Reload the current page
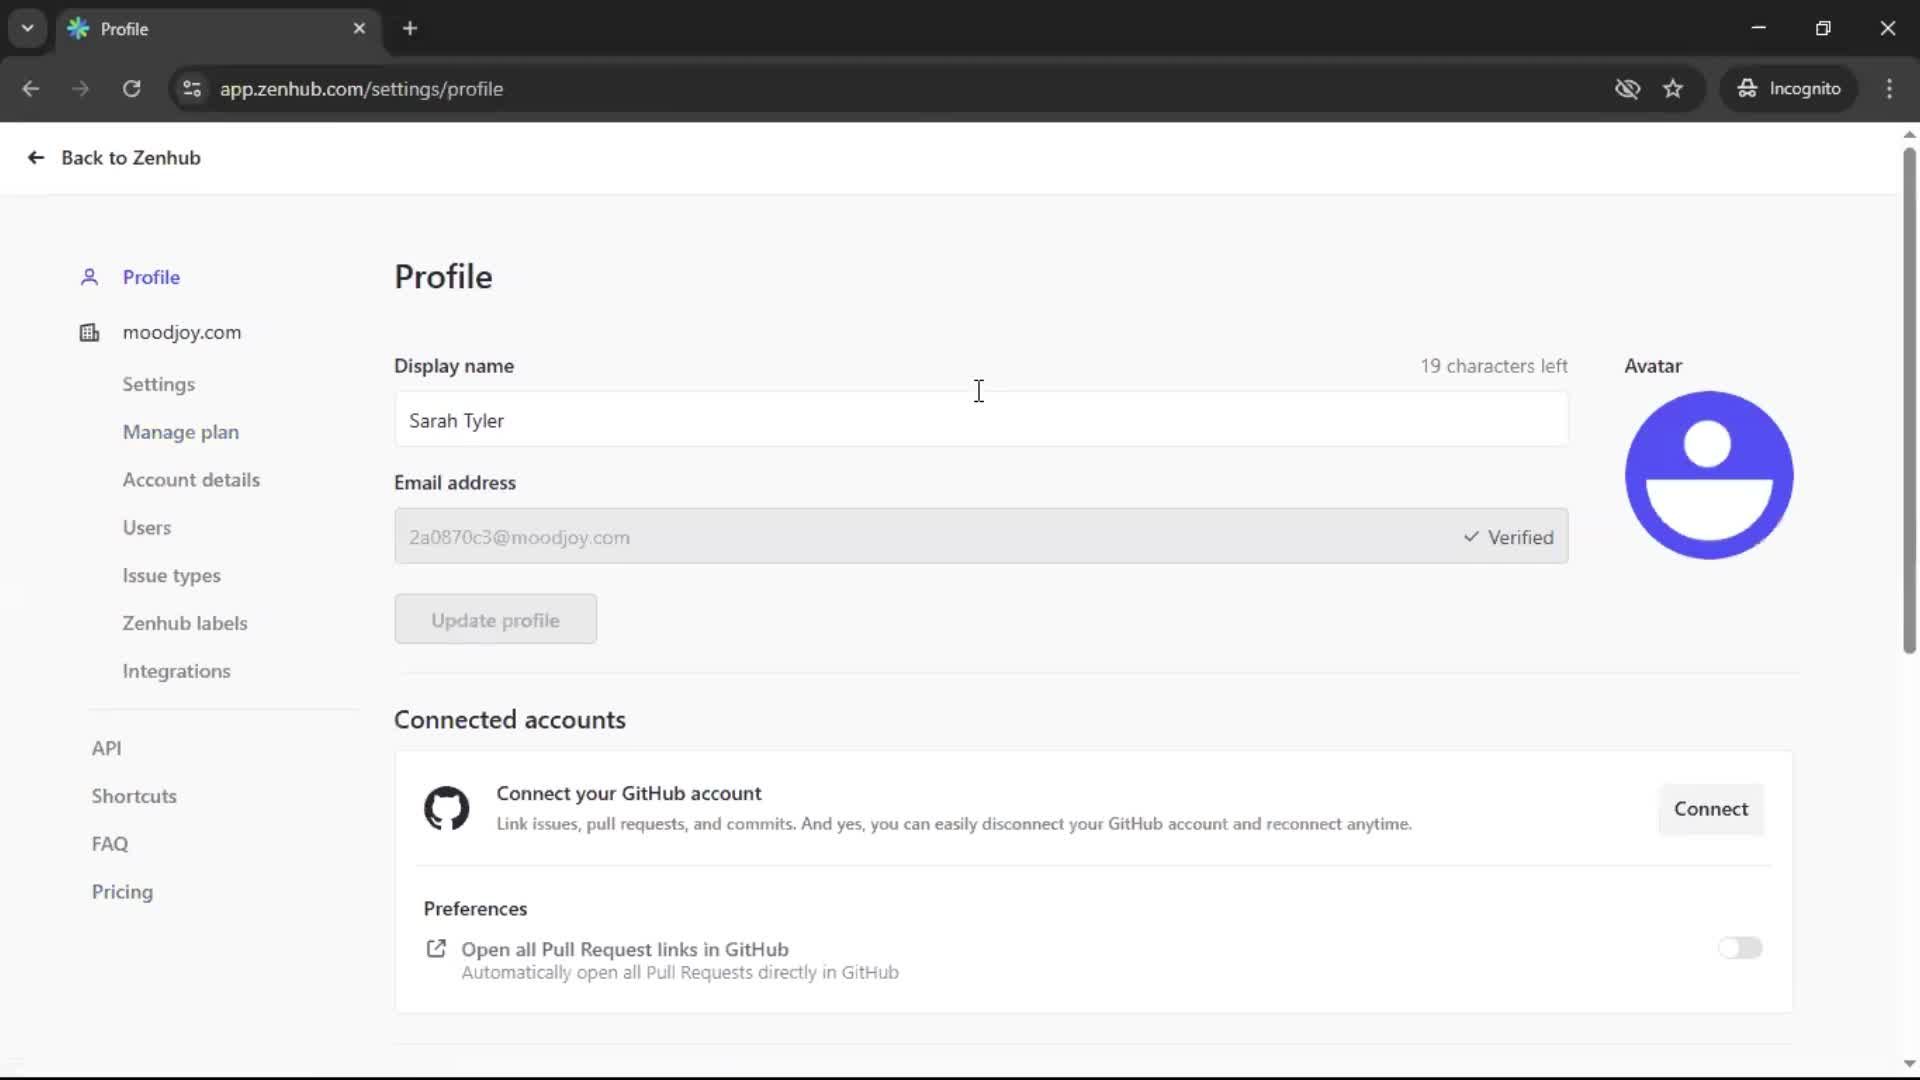 click(x=131, y=89)
